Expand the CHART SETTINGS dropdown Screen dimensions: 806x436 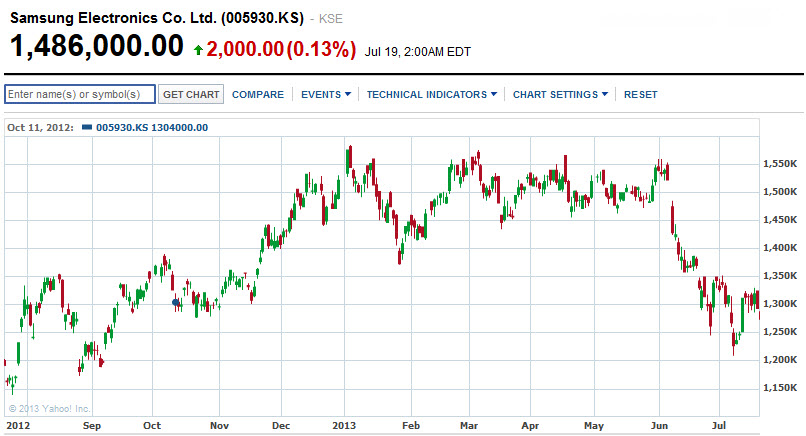click(560, 95)
